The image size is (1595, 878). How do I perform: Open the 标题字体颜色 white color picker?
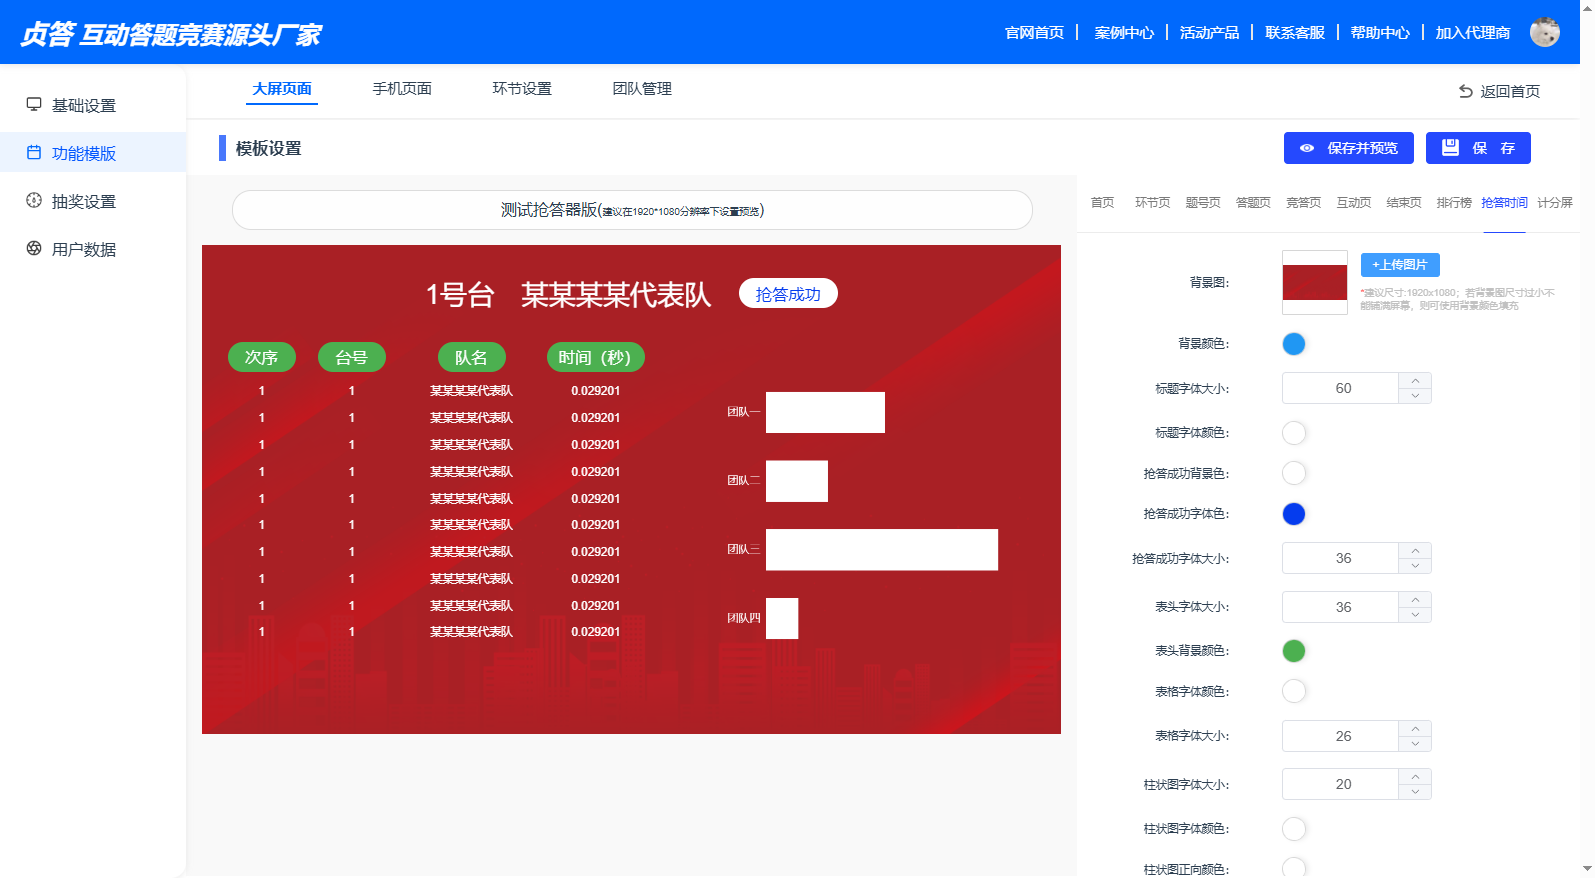(x=1294, y=433)
